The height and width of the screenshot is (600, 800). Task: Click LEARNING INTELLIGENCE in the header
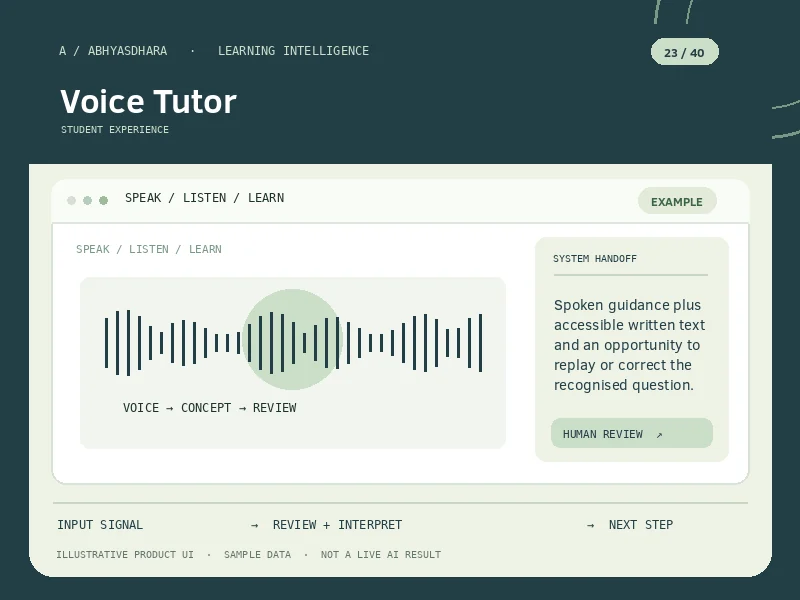coord(293,51)
